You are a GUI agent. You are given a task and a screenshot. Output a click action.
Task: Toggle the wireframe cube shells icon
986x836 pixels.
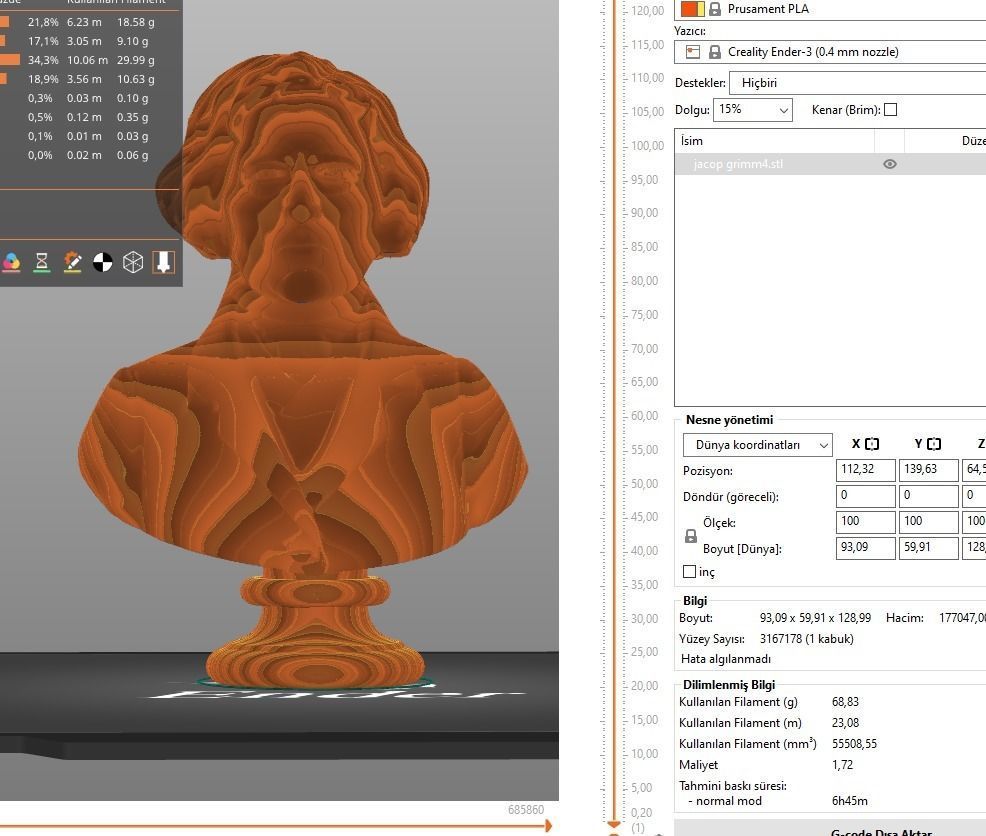tap(133, 262)
